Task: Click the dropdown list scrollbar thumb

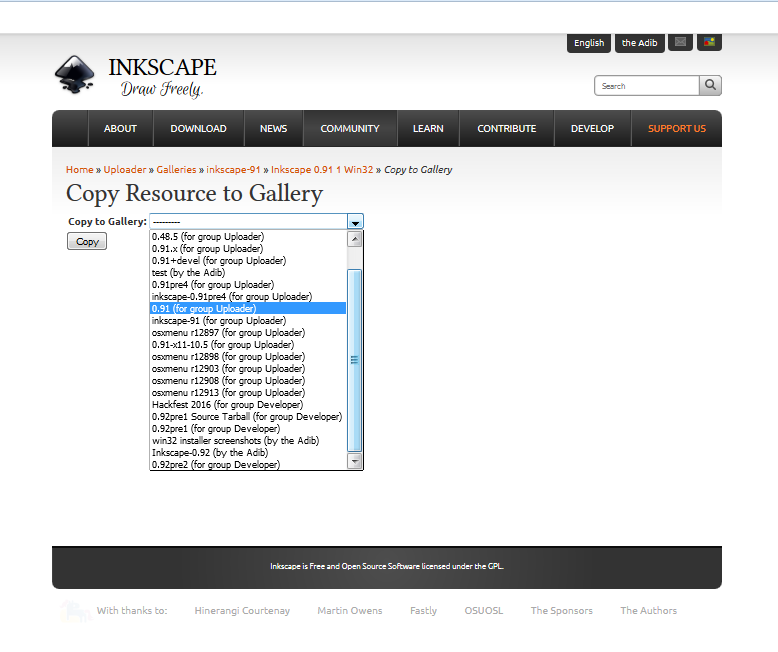Action: click(355, 360)
